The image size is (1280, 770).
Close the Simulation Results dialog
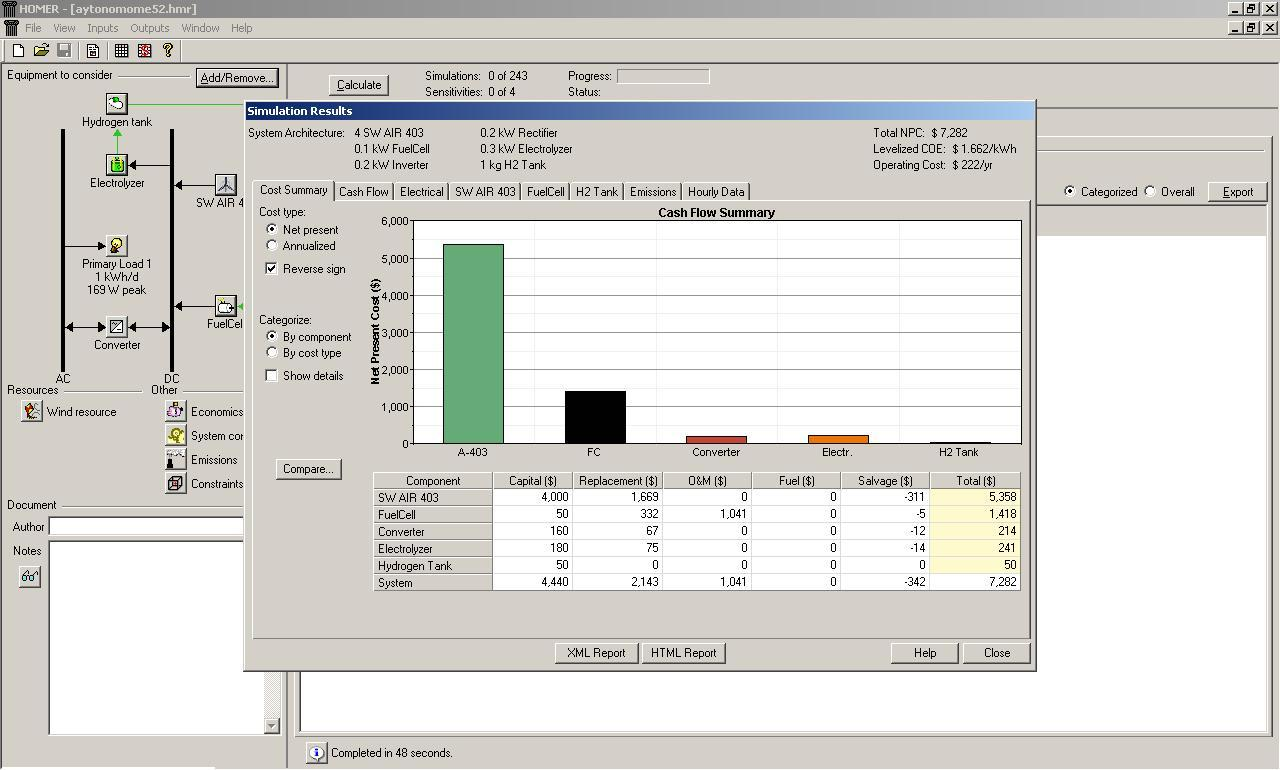(x=997, y=653)
